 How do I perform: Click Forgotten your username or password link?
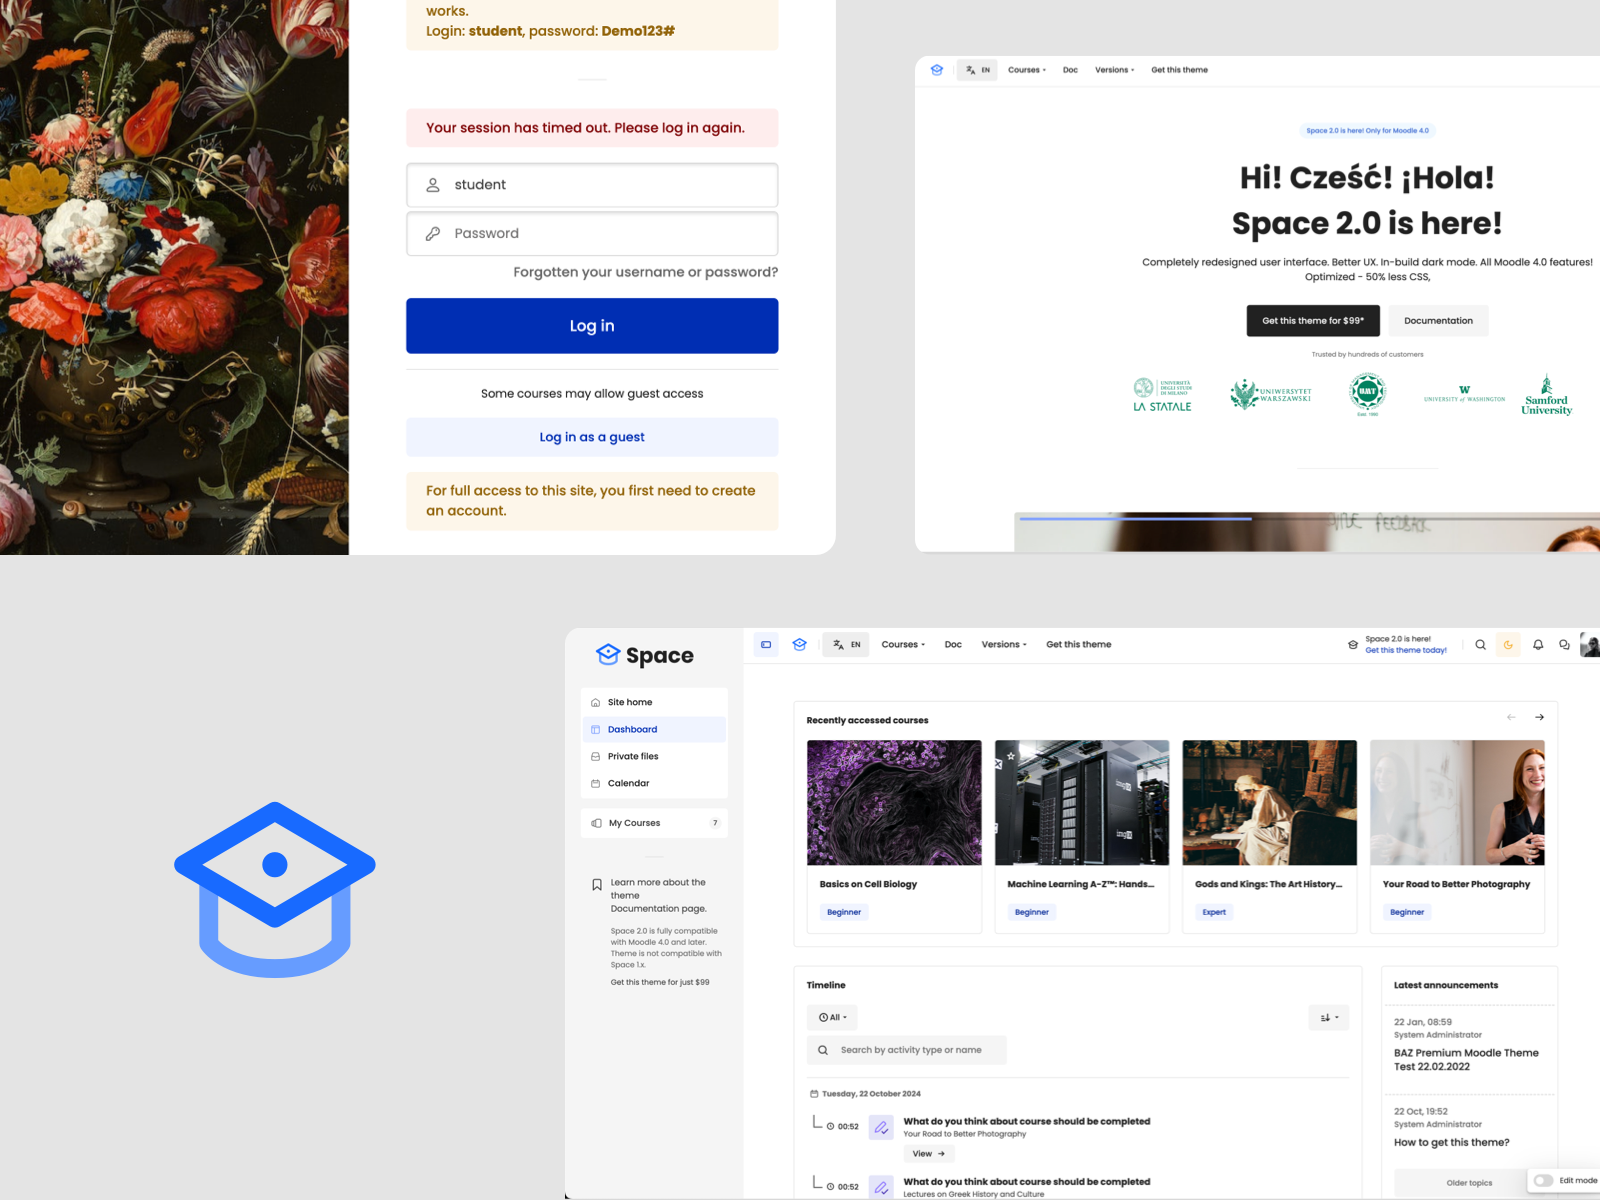[x=644, y=272]
